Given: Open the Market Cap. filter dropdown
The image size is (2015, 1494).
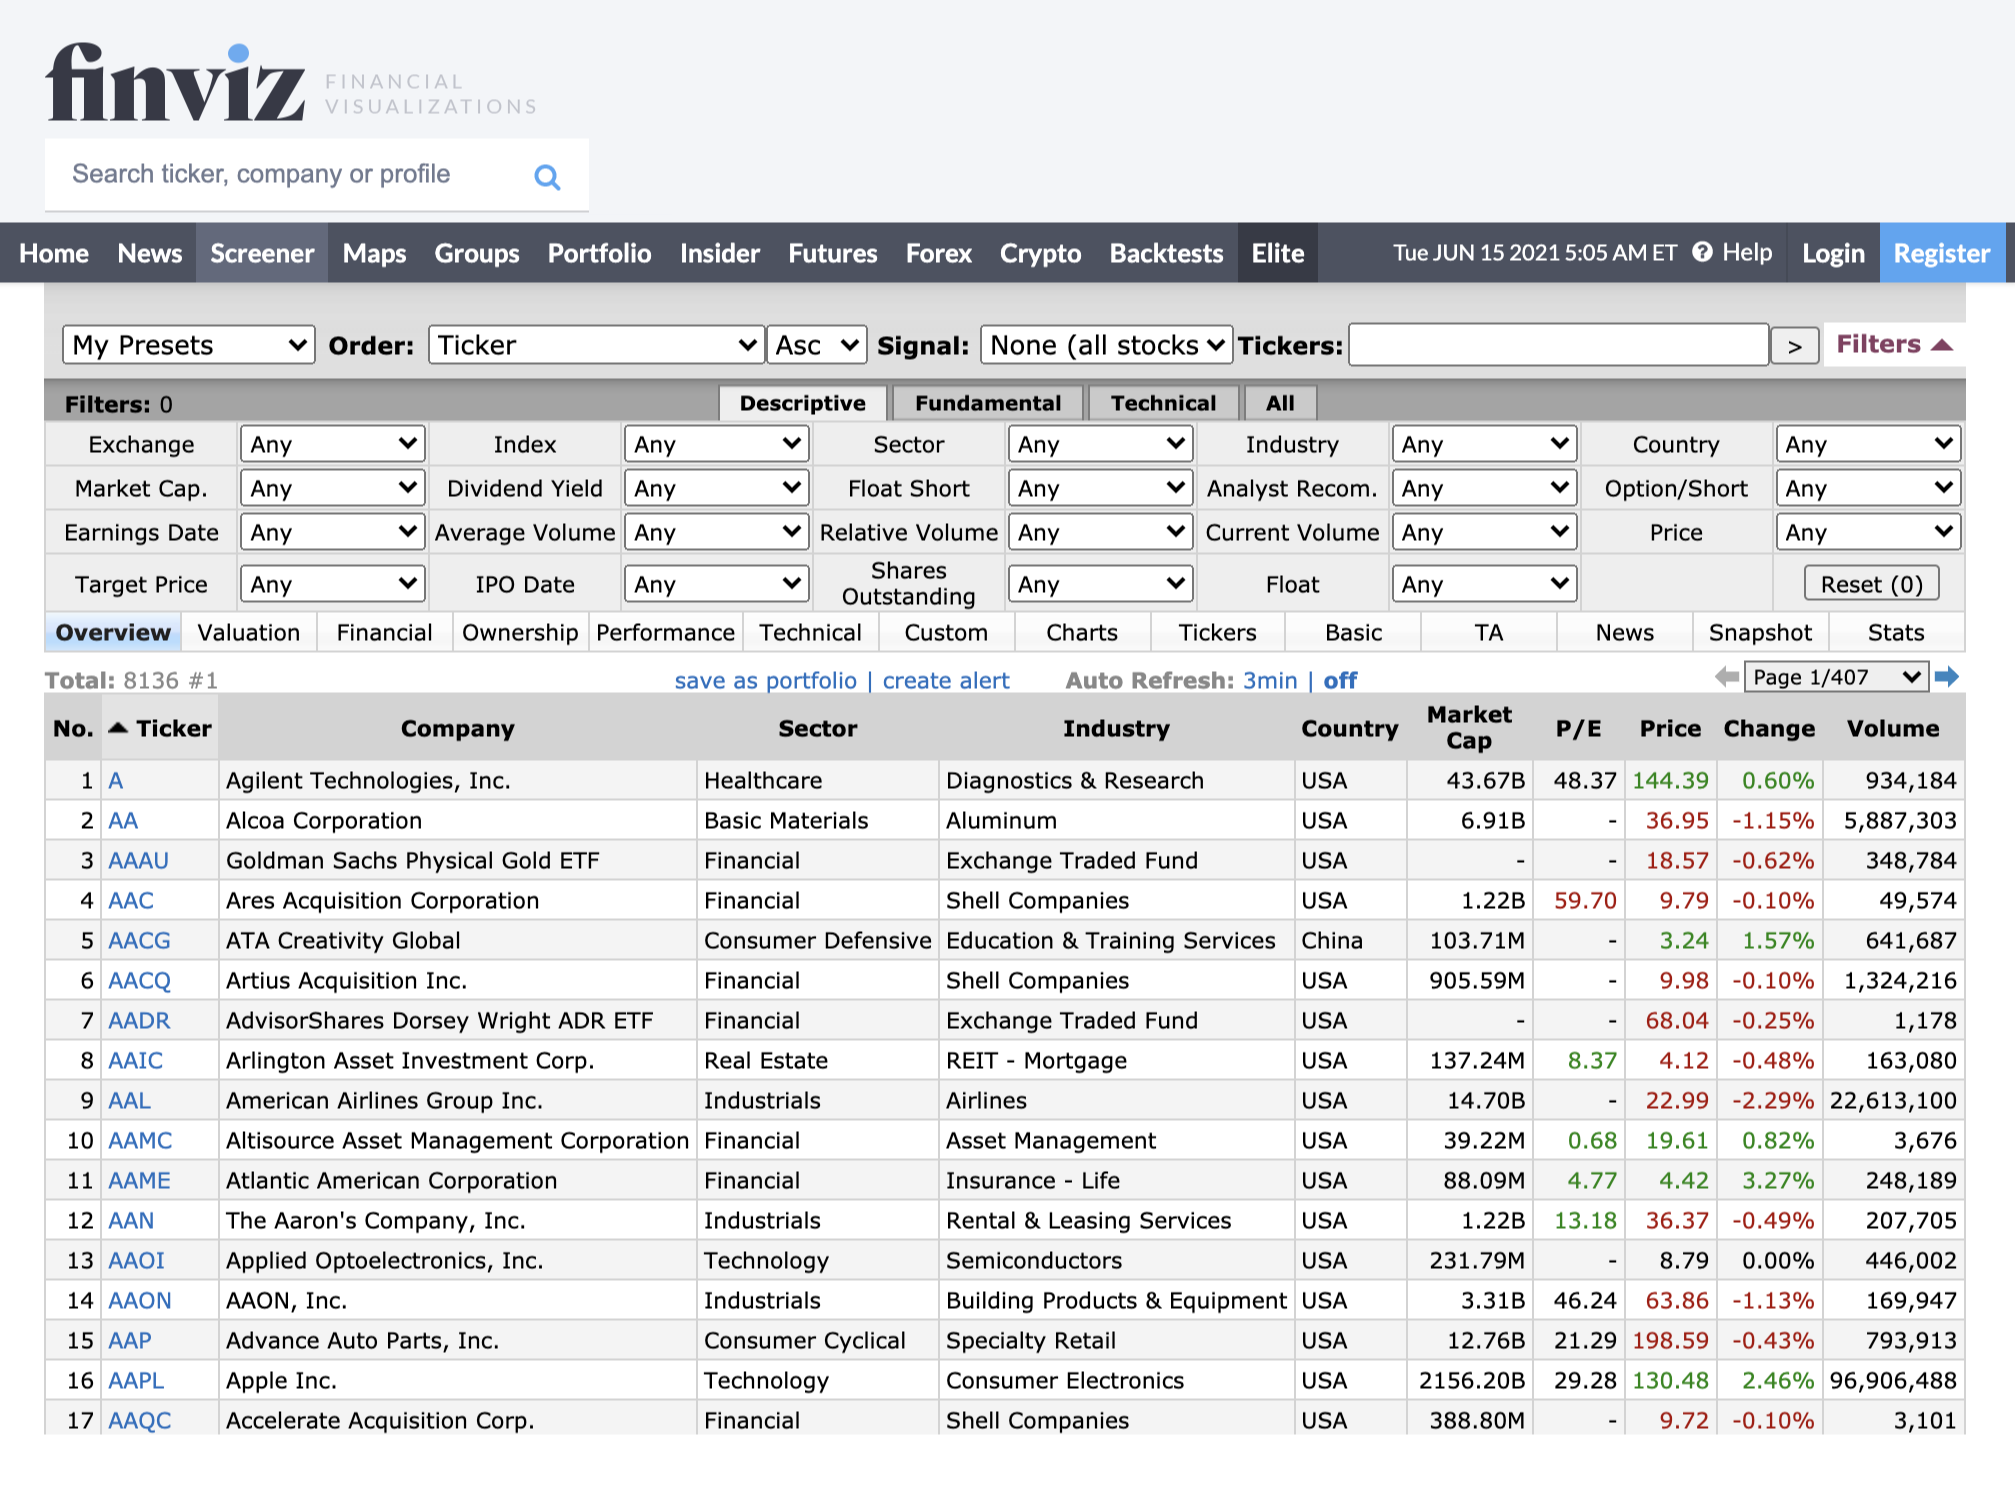Looking at the screenshot, I should click(x=332, y=488).
